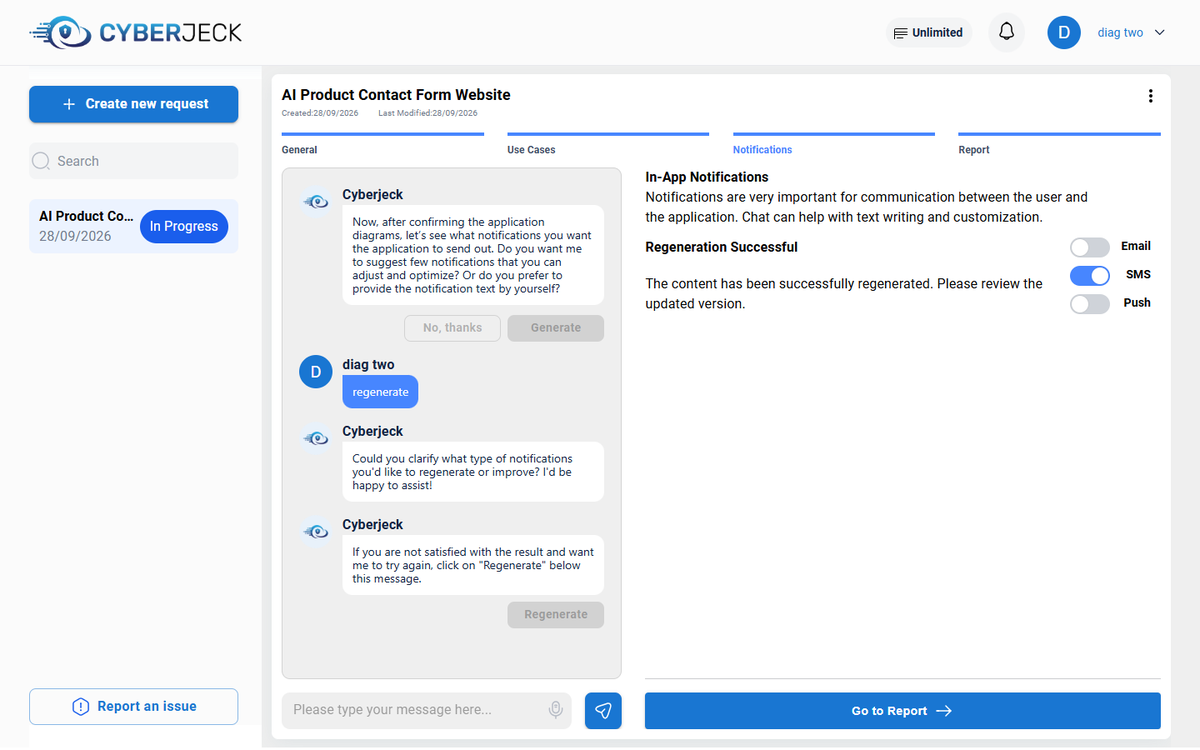Image resolution: width=1200 pixels, height=750 pixels.
Task: Click the Go to Report button
Action: tap(902, 711)
